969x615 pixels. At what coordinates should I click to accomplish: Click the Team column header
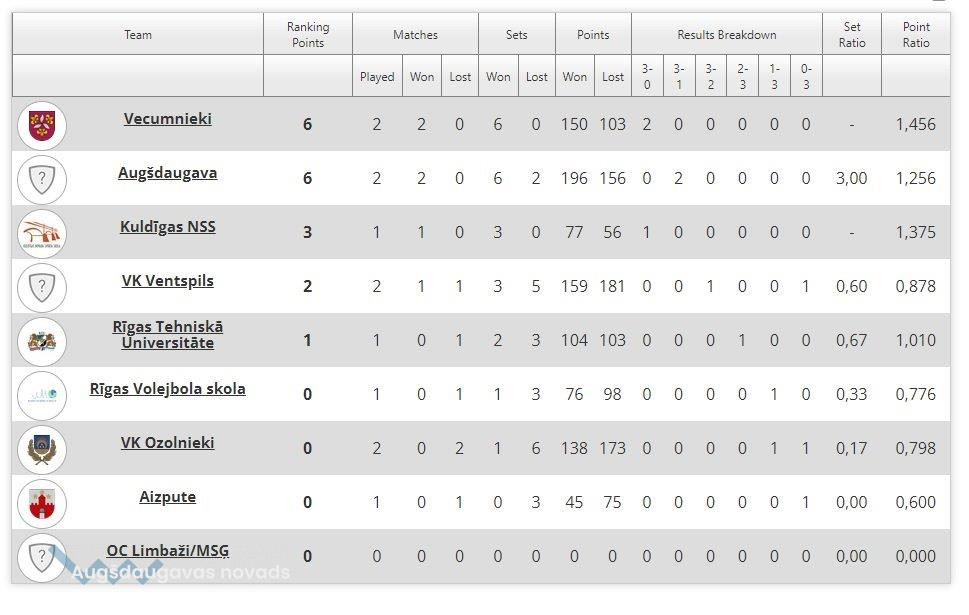coord(138,34)
